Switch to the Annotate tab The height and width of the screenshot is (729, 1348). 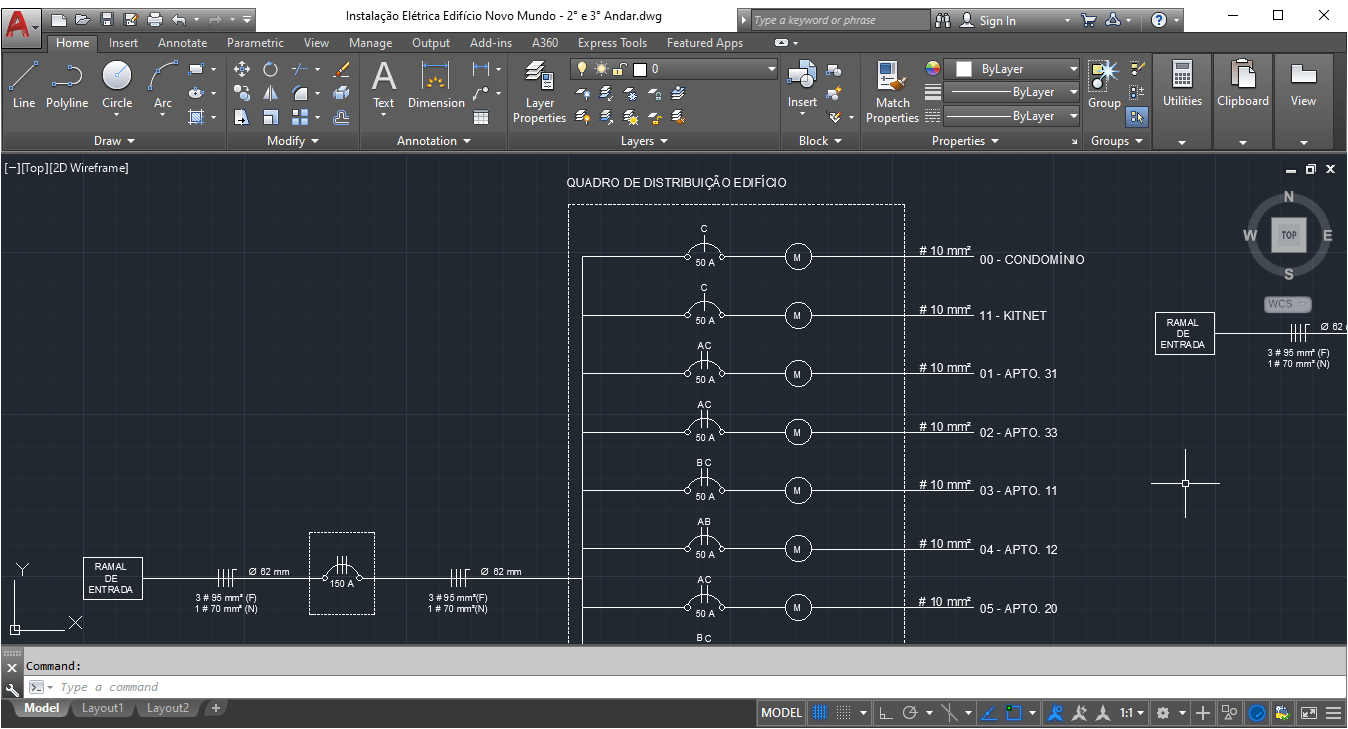(x=183, y=43)
